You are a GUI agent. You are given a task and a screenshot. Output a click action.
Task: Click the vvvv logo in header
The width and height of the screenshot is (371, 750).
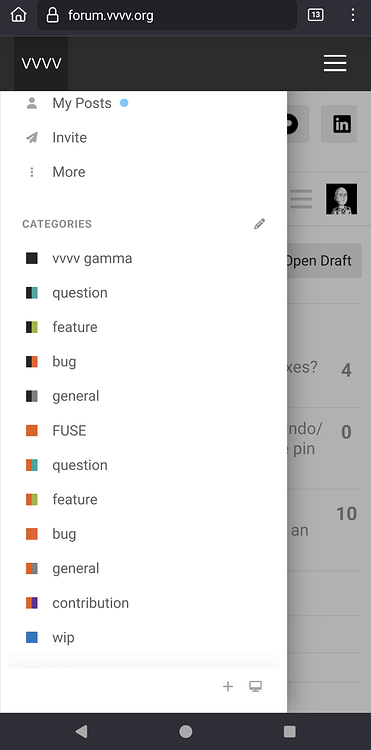[x=41, y=64]
